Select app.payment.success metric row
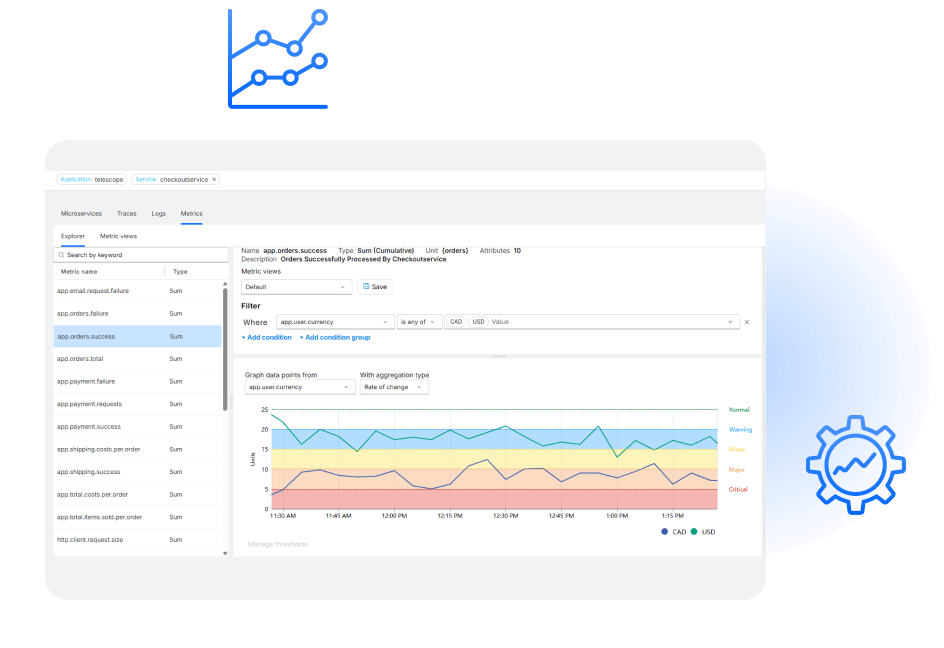Viewport: 944px width, 648px height. (x=137, y=427)
